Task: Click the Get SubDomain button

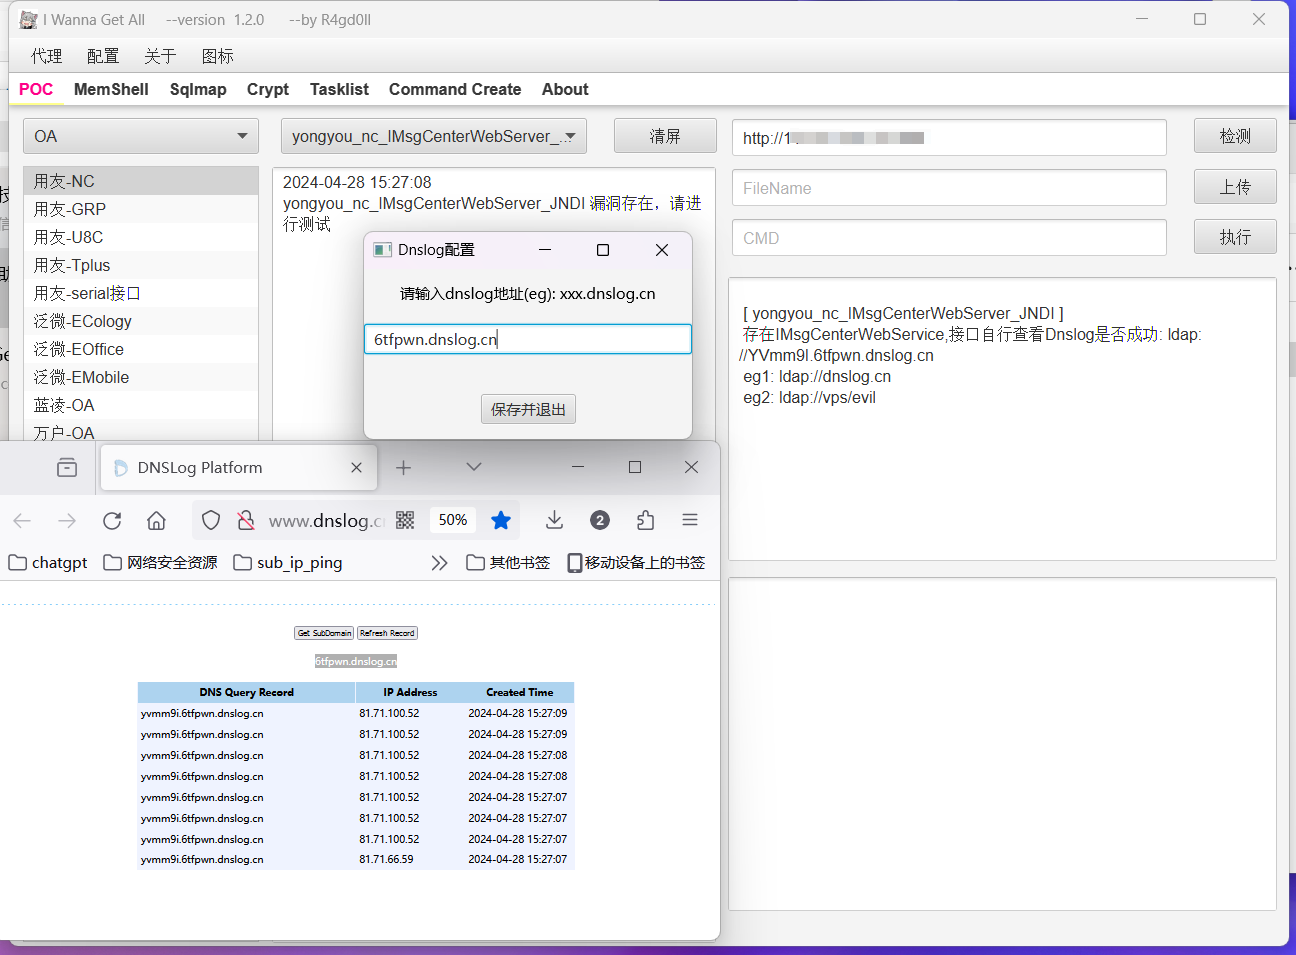Action: tap(323, 632)
